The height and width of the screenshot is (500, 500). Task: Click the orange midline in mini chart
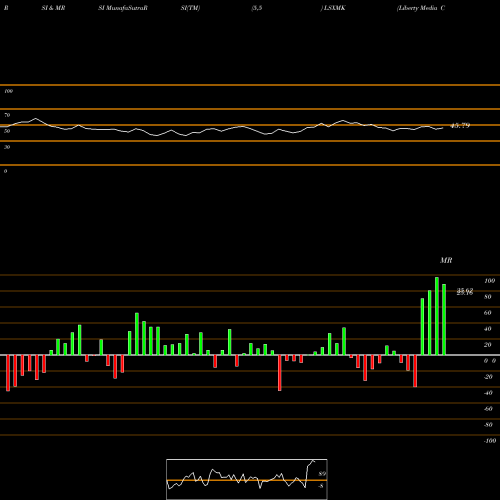pos(247,480)
